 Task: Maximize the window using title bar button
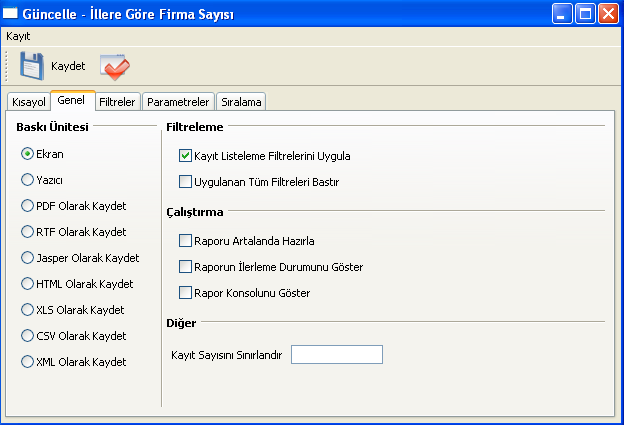(585, 14)
